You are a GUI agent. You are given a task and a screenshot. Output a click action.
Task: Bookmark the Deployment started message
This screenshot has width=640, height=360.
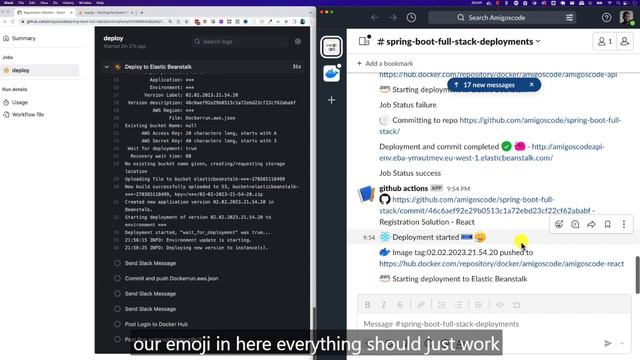(607, 224)
